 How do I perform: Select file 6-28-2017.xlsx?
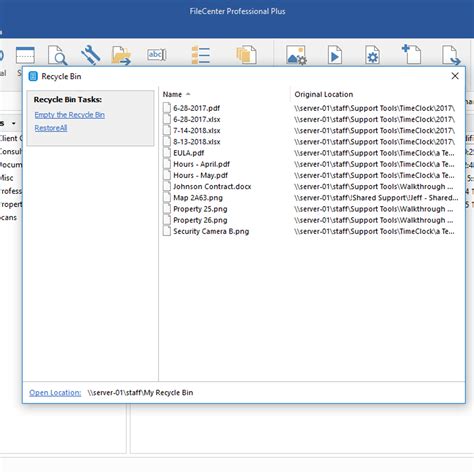pyautogui.click(x=197, y=119)
